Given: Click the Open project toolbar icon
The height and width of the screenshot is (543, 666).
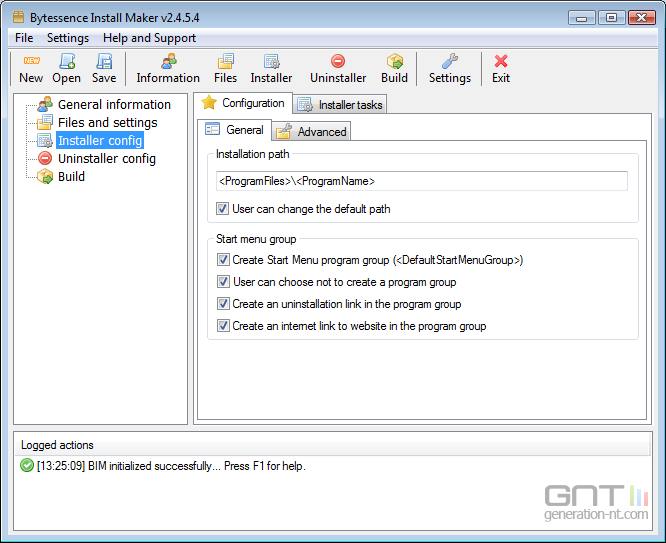Looking at the screenshot, I should tap(67, 61).
